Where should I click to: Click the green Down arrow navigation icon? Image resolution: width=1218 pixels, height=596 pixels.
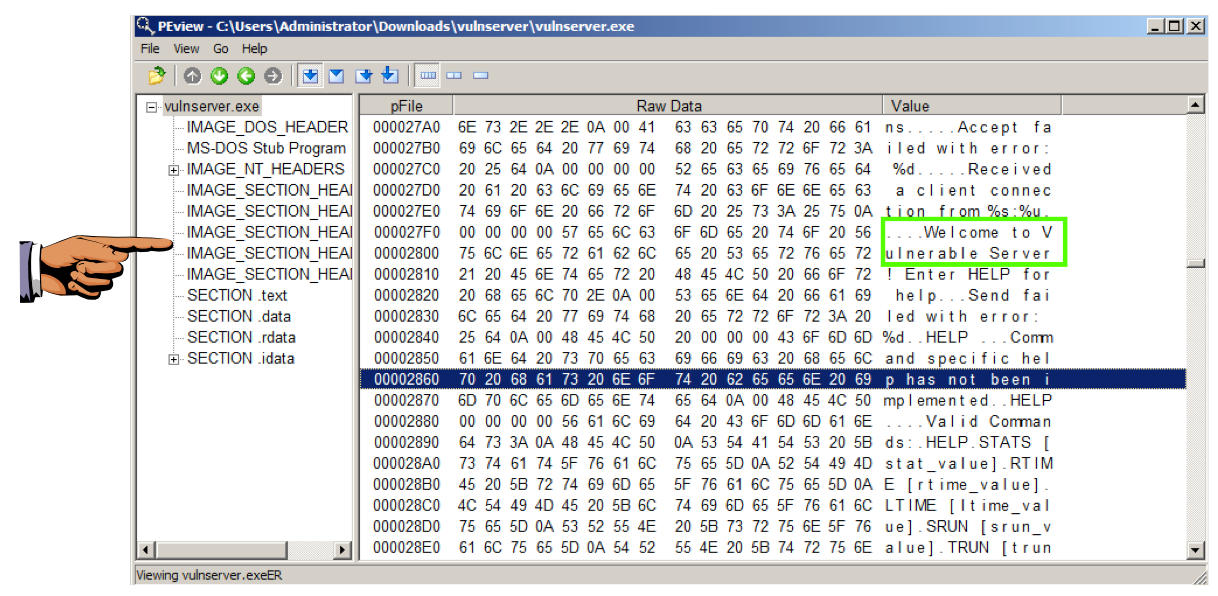click(x=219, y=76)
